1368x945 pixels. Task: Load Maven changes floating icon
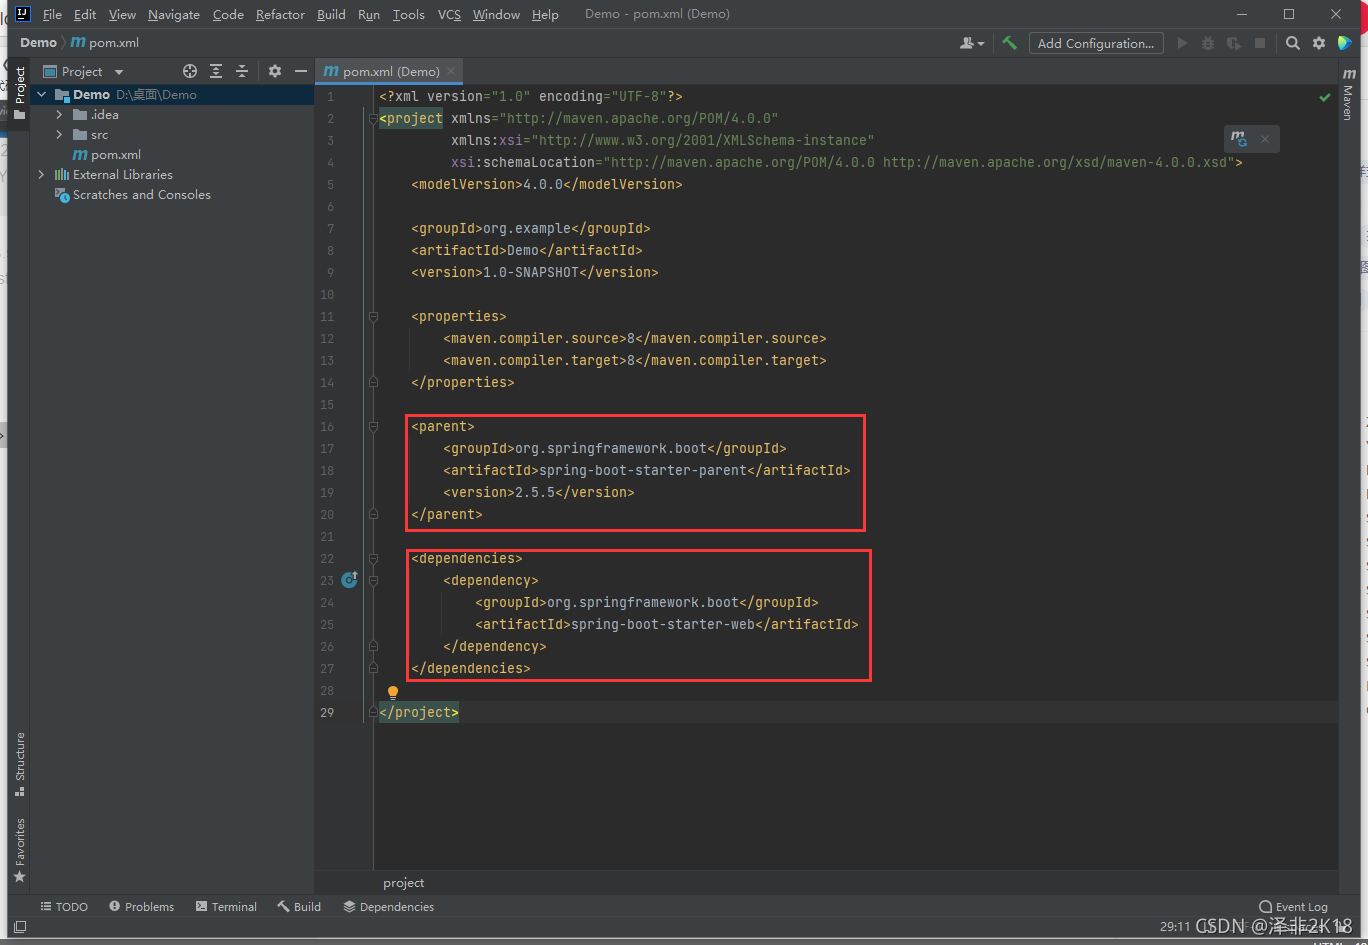pos(1239,139)
